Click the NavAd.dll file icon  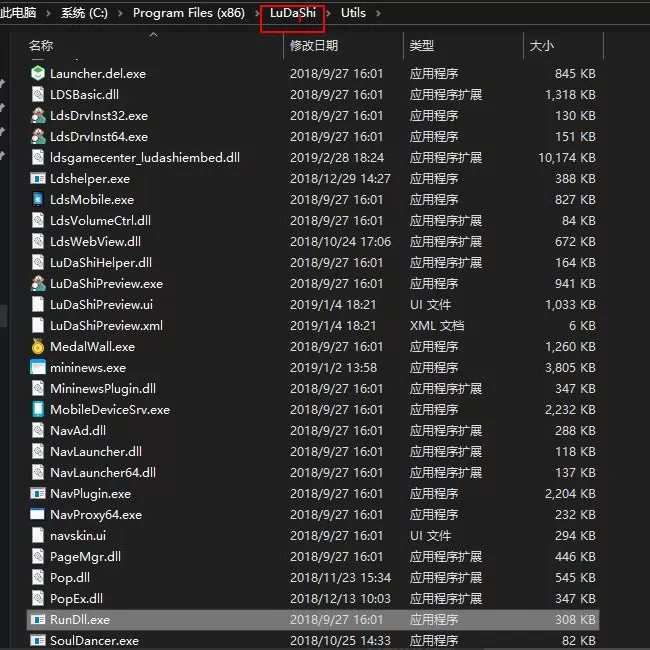[x=38, y=430]
